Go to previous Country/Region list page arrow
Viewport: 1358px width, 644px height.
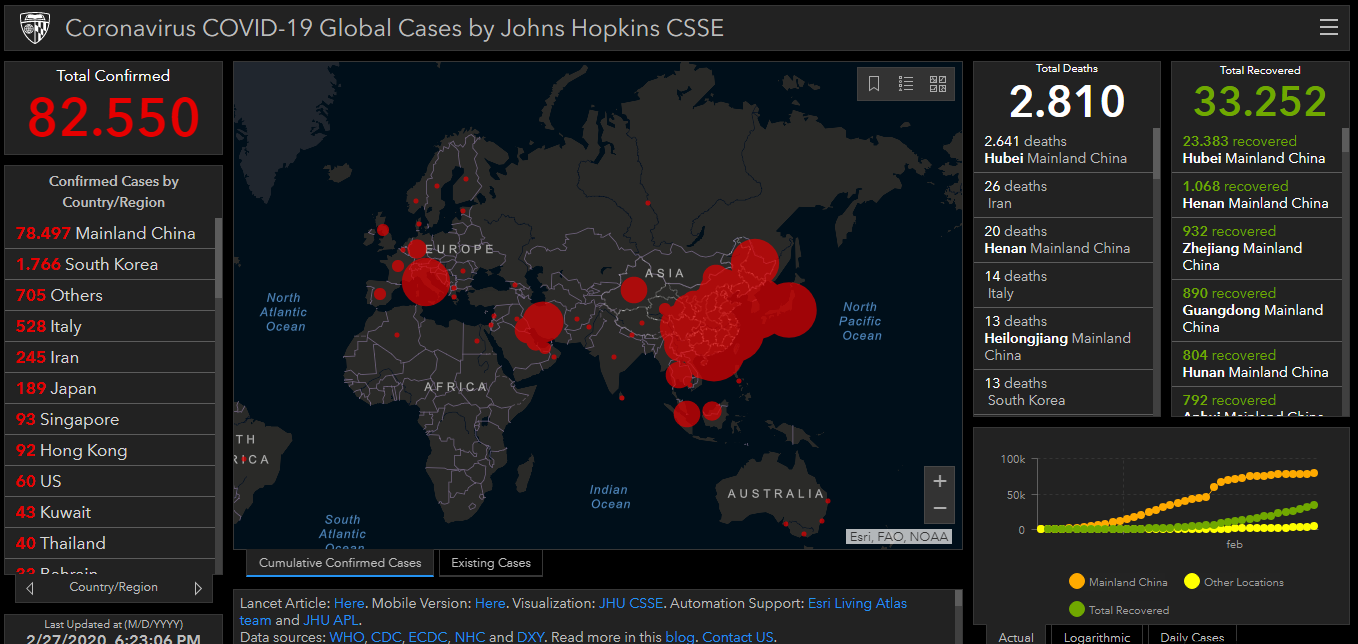click(x=30, y=588)
